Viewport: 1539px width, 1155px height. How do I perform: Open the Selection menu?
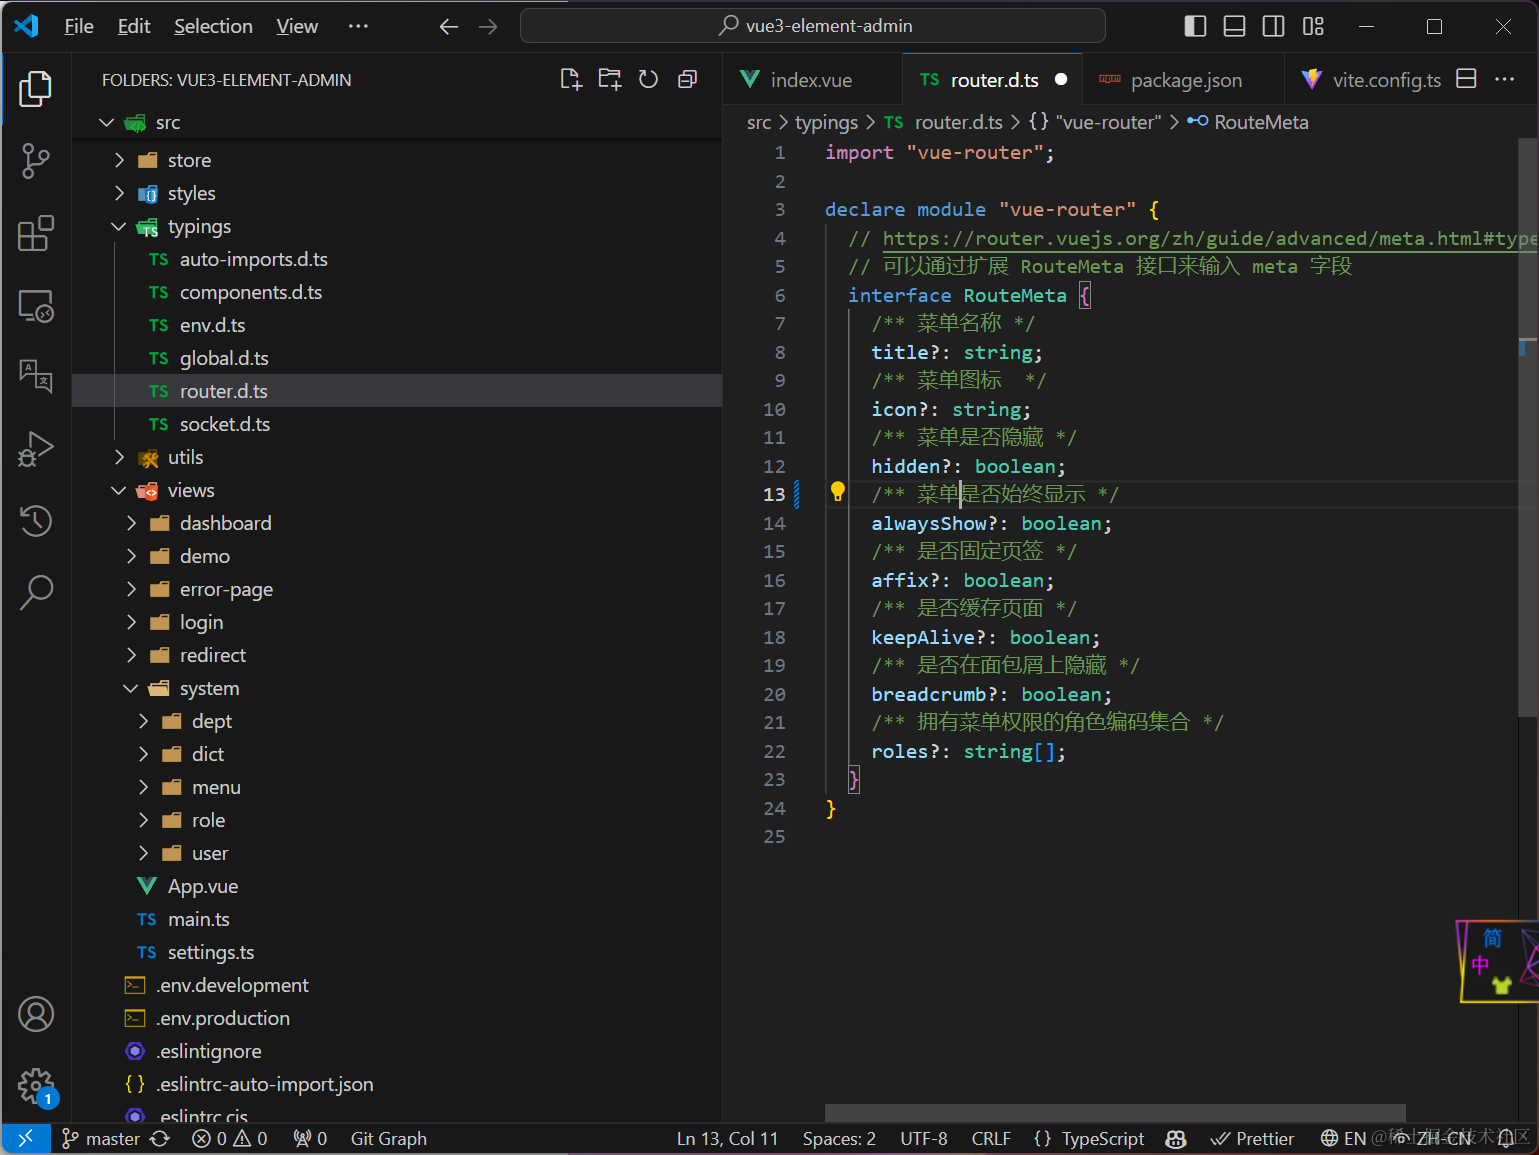point(213,26)
